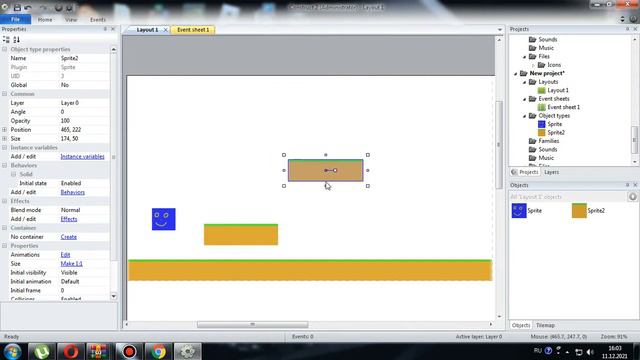
Task: Collapse the Behaviors section
Action: 4,165
